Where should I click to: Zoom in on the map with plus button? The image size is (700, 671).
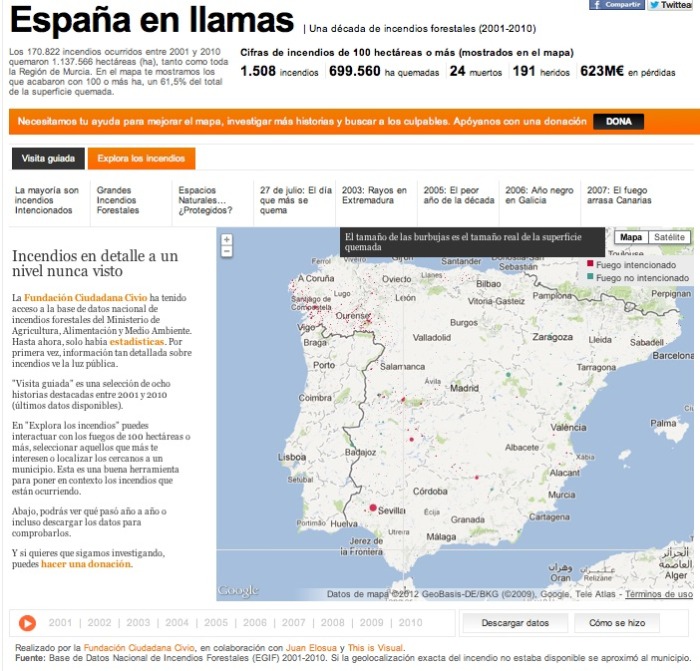pos(227,239)
